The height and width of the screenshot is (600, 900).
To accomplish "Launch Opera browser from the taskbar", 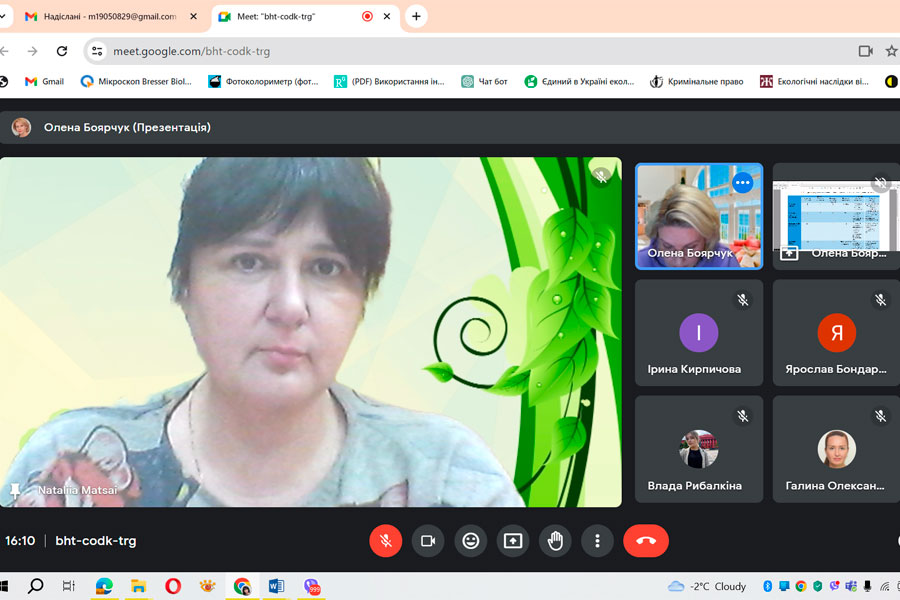I will point(173,586).
